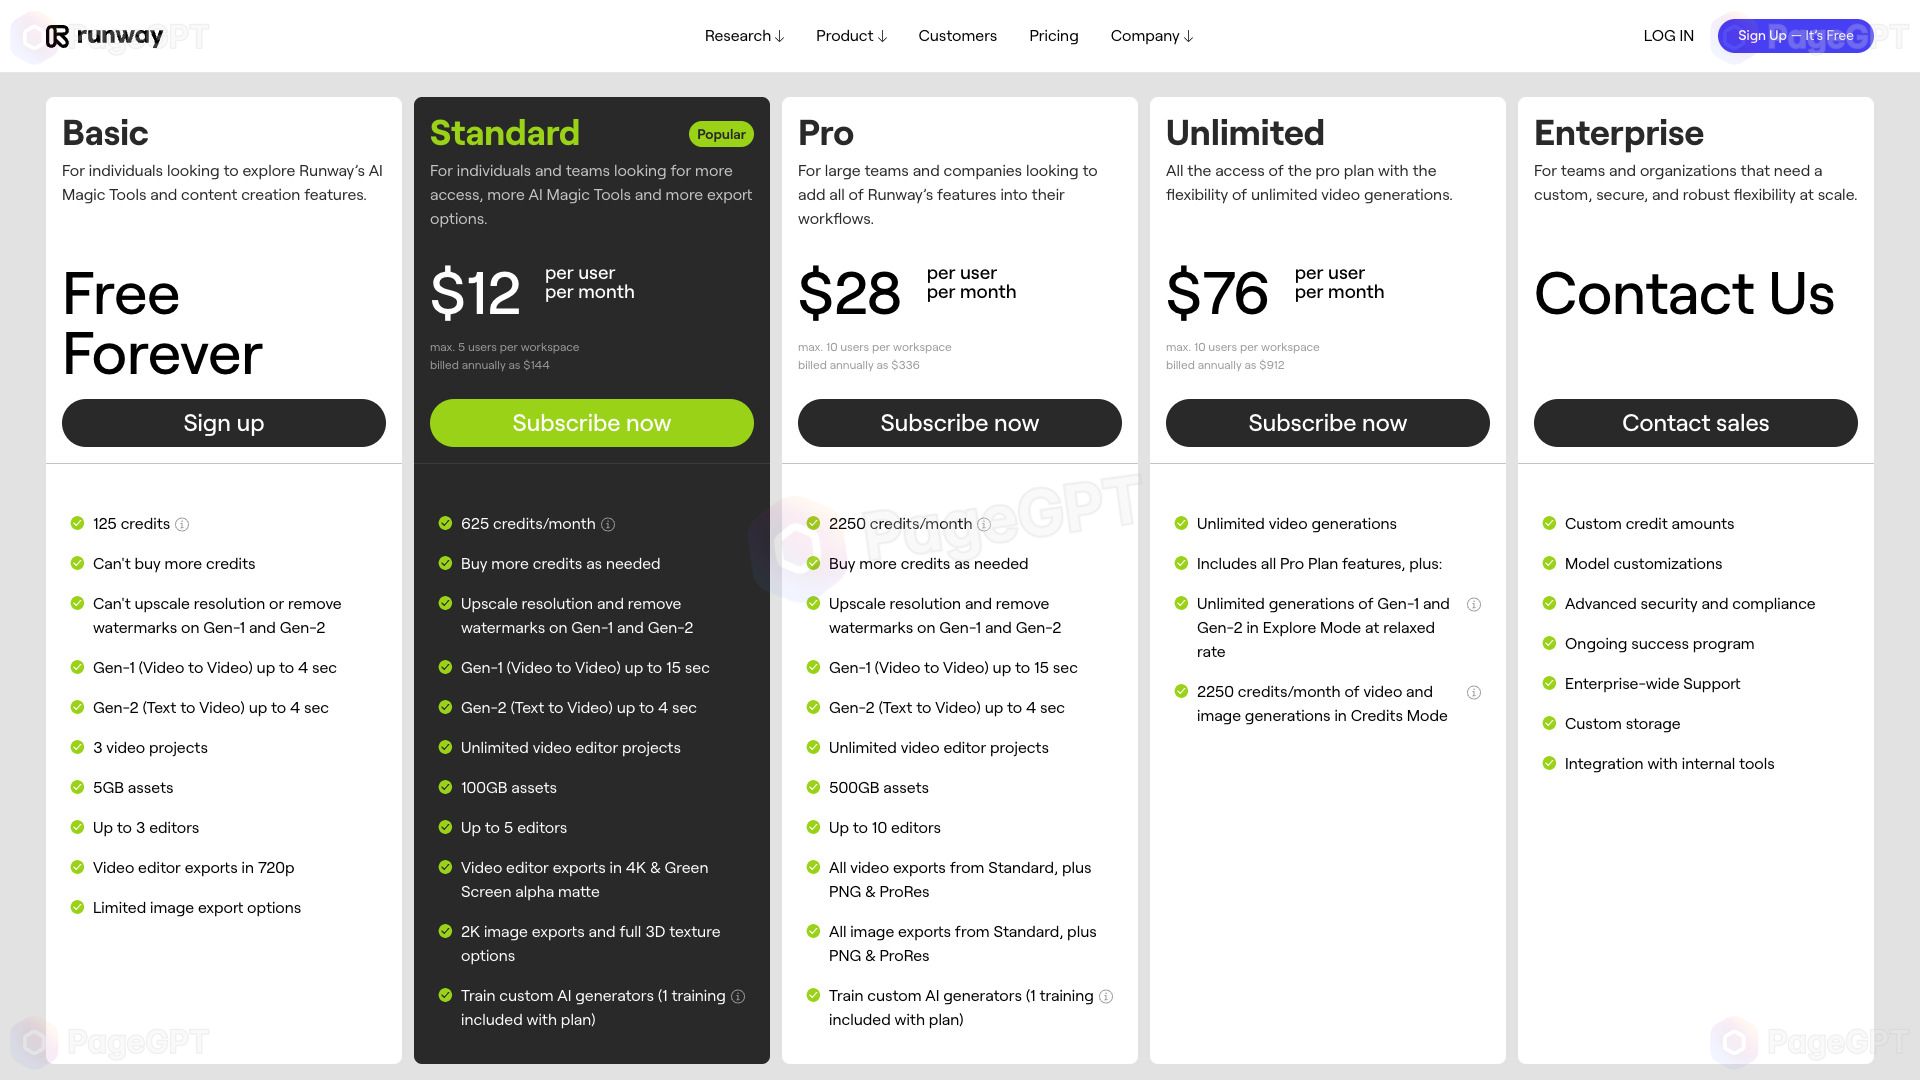Click the info icon next to 2250 credits/month

tap(985, 524)
